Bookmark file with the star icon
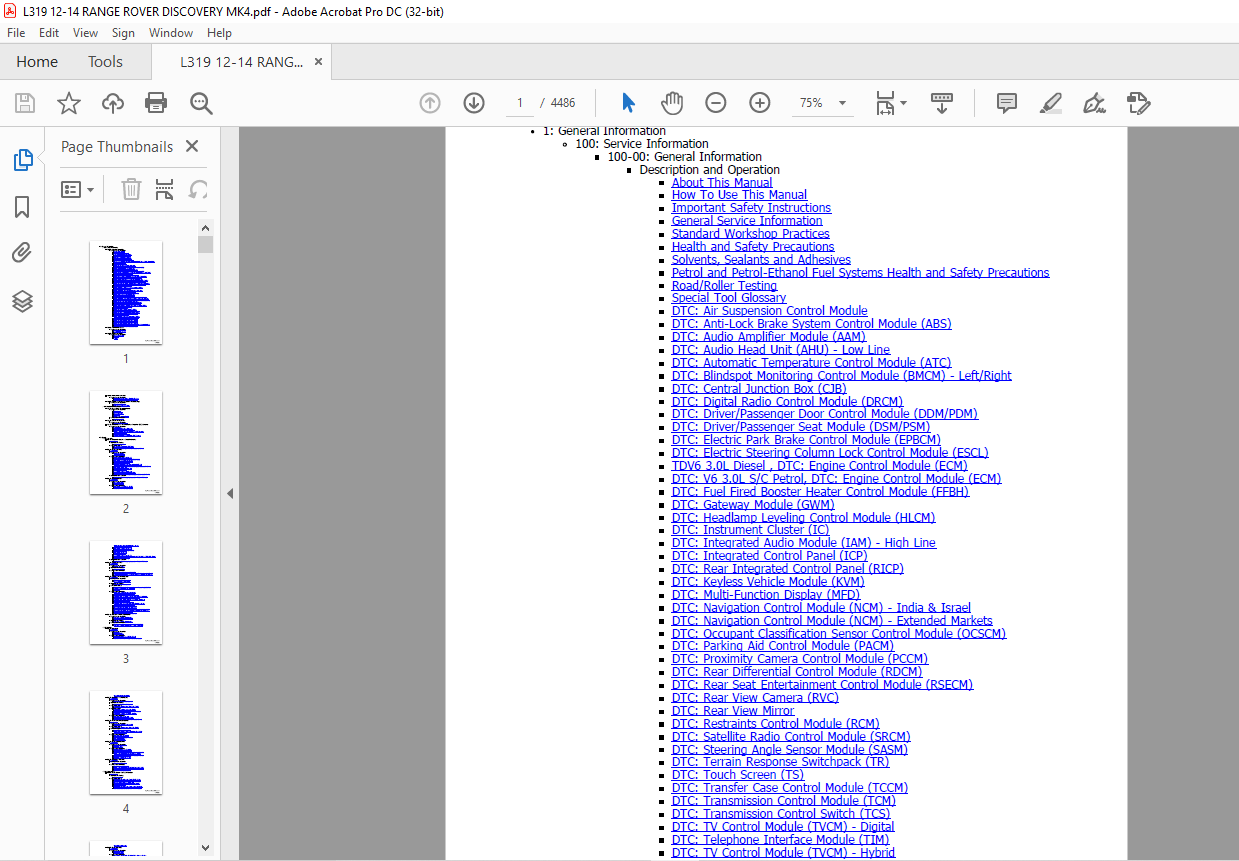The width and height of the screenshot is (1239, 861). pyautogui.click(x=69, y=103)
